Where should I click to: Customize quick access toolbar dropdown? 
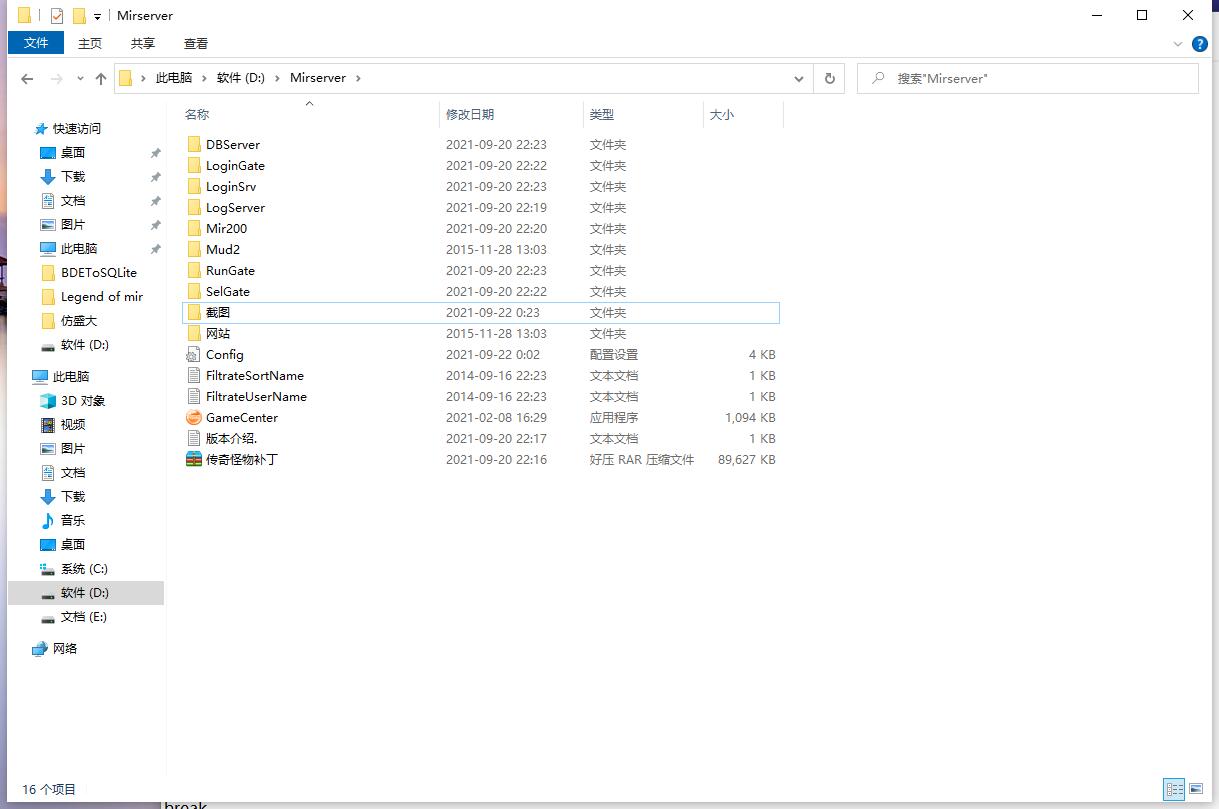97,17
